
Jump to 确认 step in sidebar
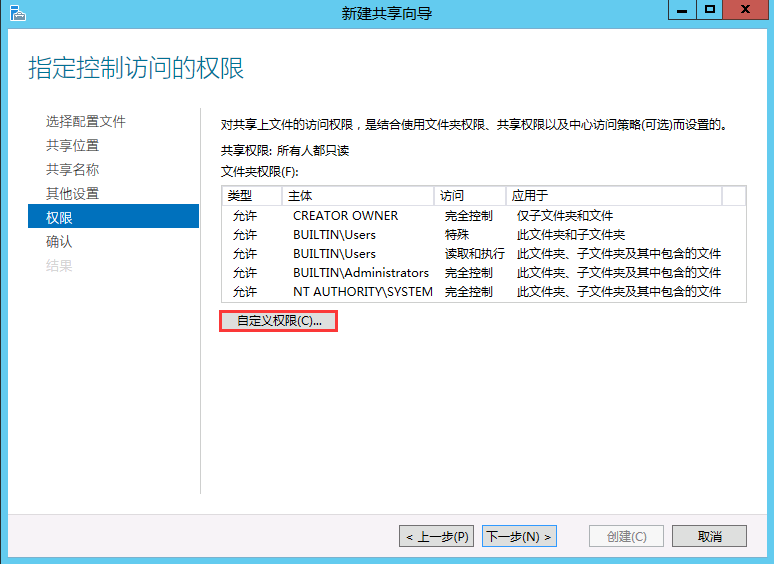click(59, 242)
